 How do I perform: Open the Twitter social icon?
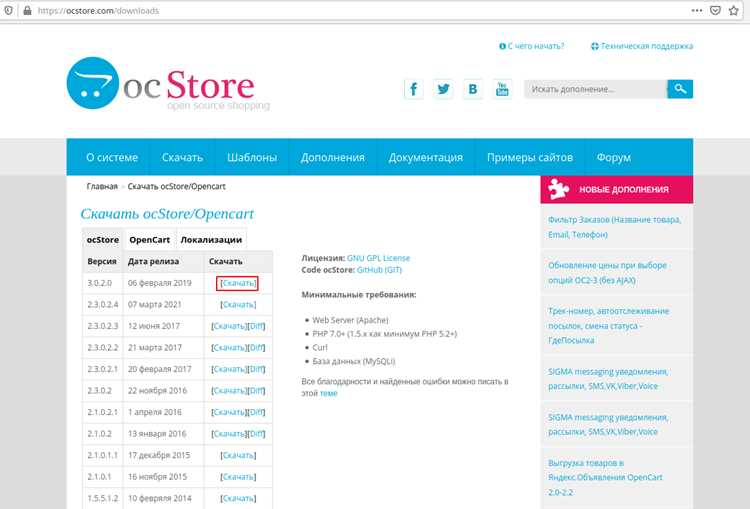click(x=443, y=89)
